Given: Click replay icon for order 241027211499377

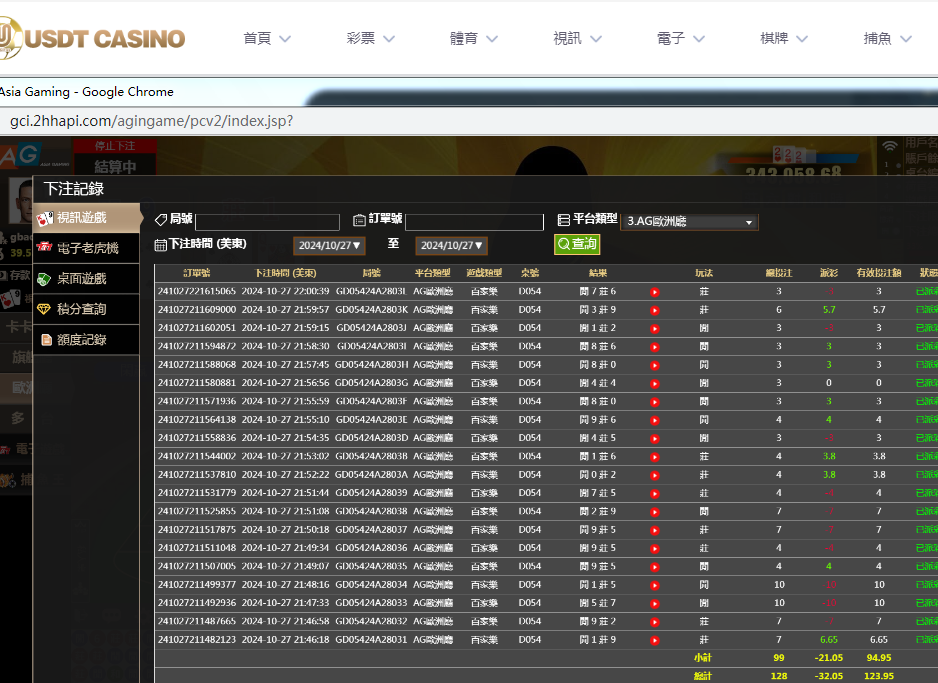Looking at the screenshot, I should coord(654,585).
